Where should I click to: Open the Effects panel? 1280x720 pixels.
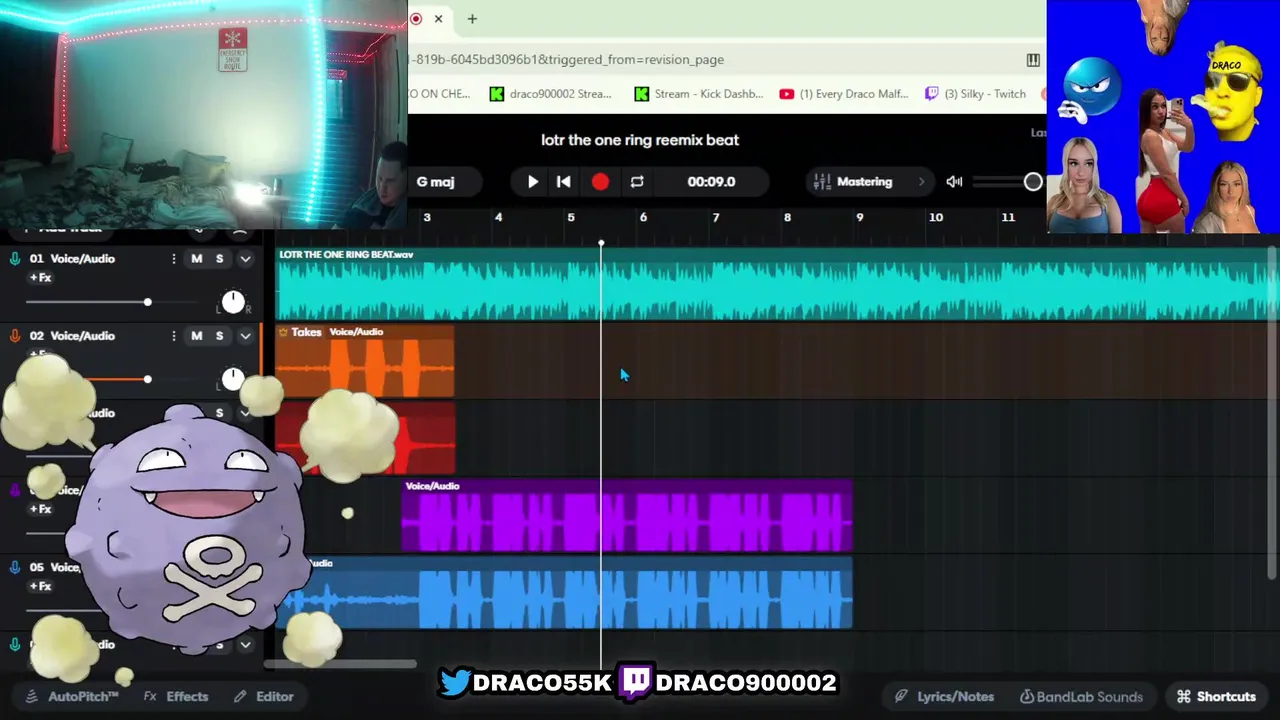(x=176, y=696)
